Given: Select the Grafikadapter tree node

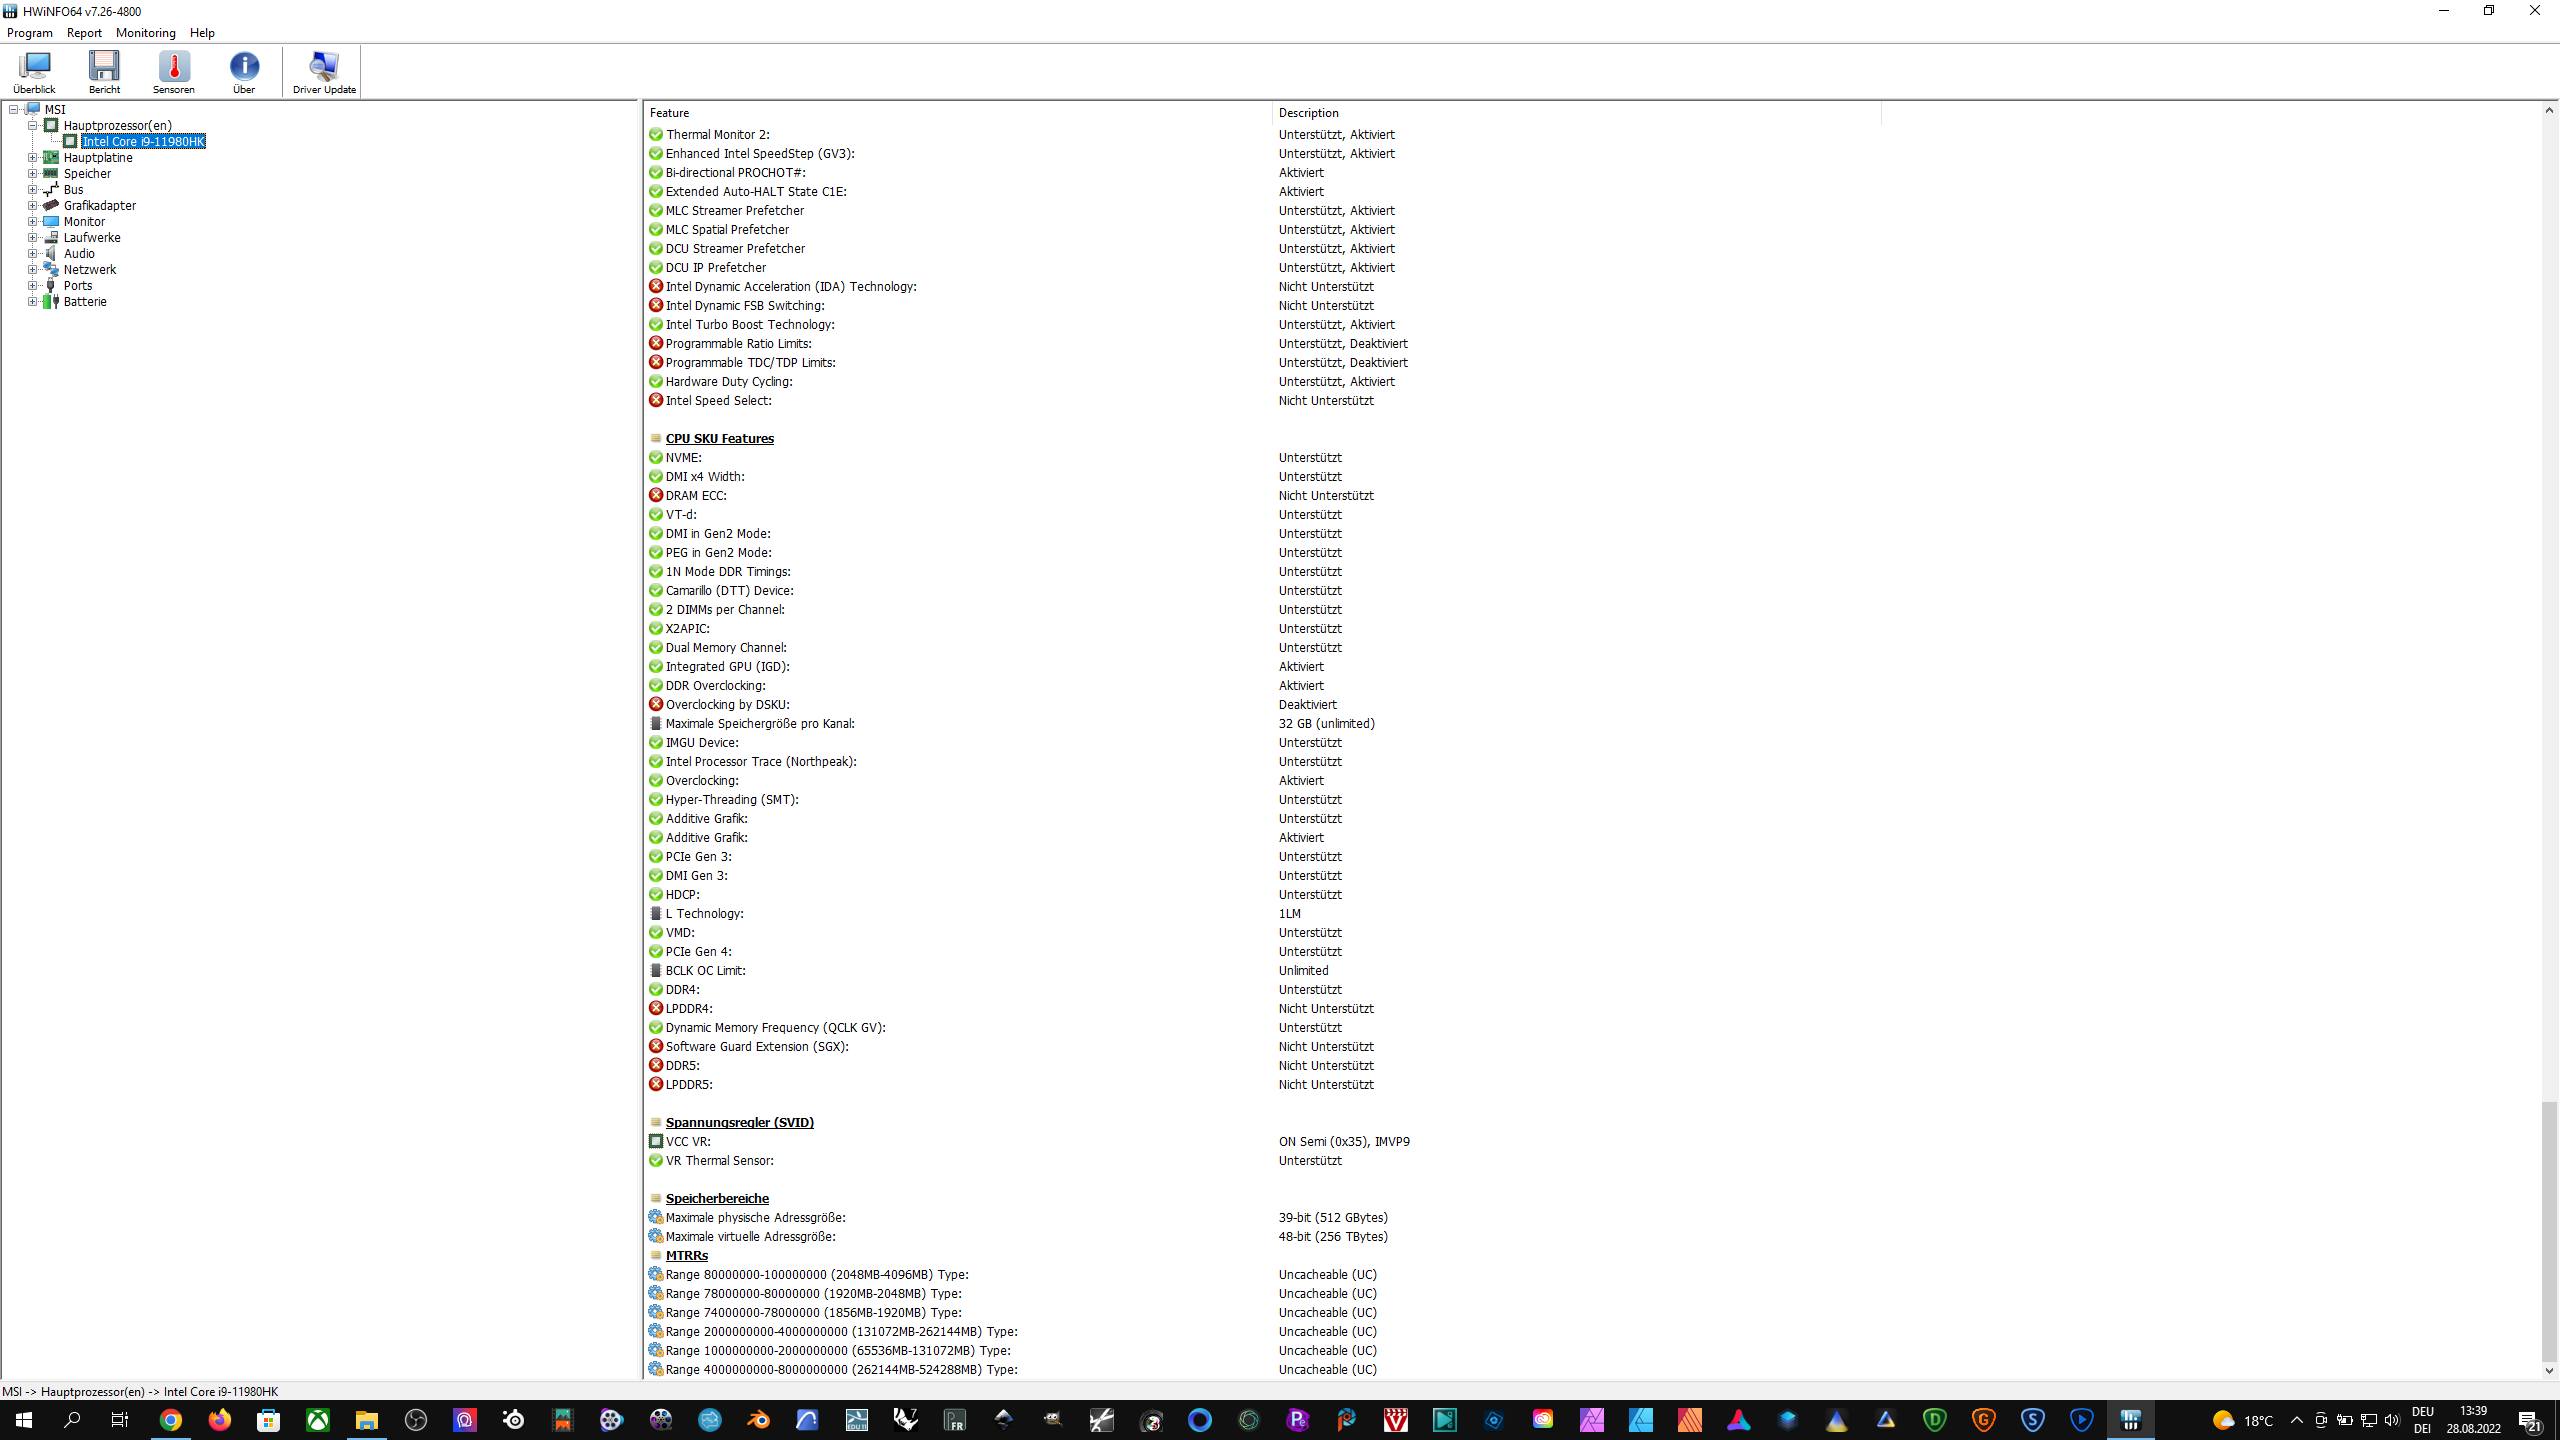Looking at the screenshot, I should 99,205.
